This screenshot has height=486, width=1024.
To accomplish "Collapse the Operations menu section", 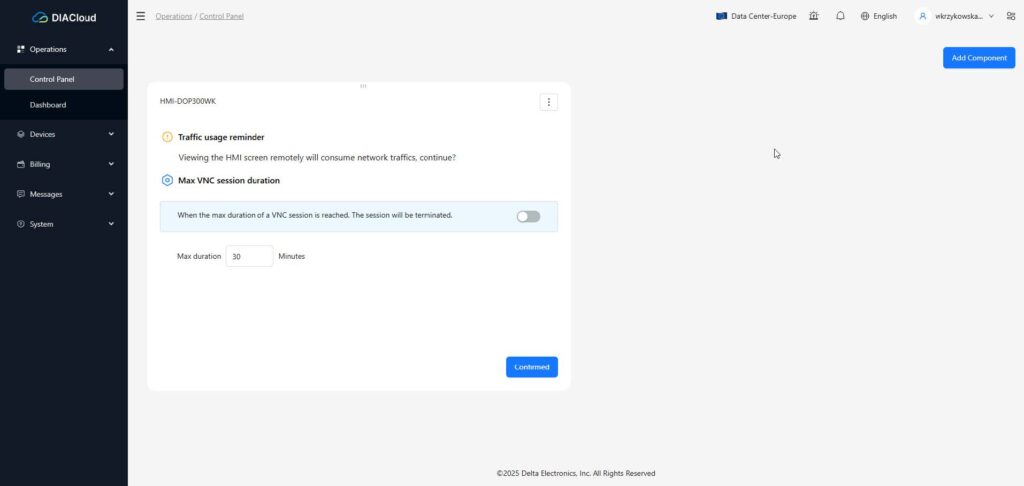I will tap(111, 49).
